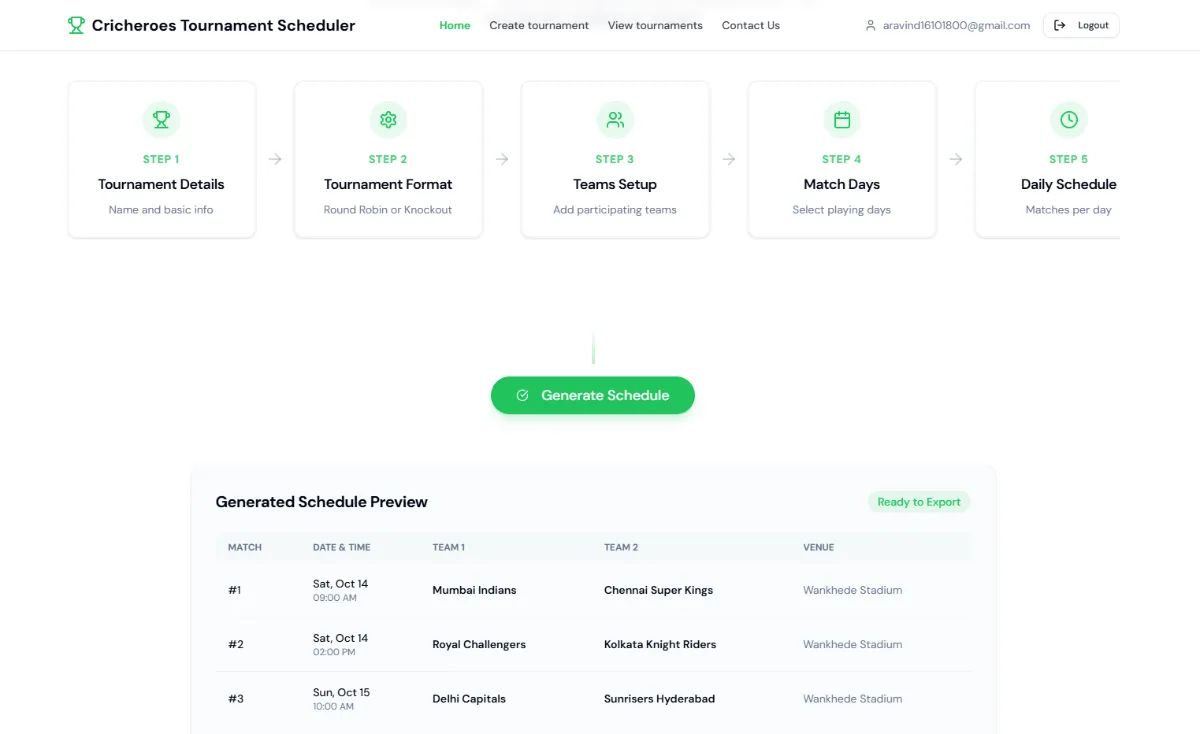
Task: Click the DATE & TIME column header
Action: coord(342,547)
